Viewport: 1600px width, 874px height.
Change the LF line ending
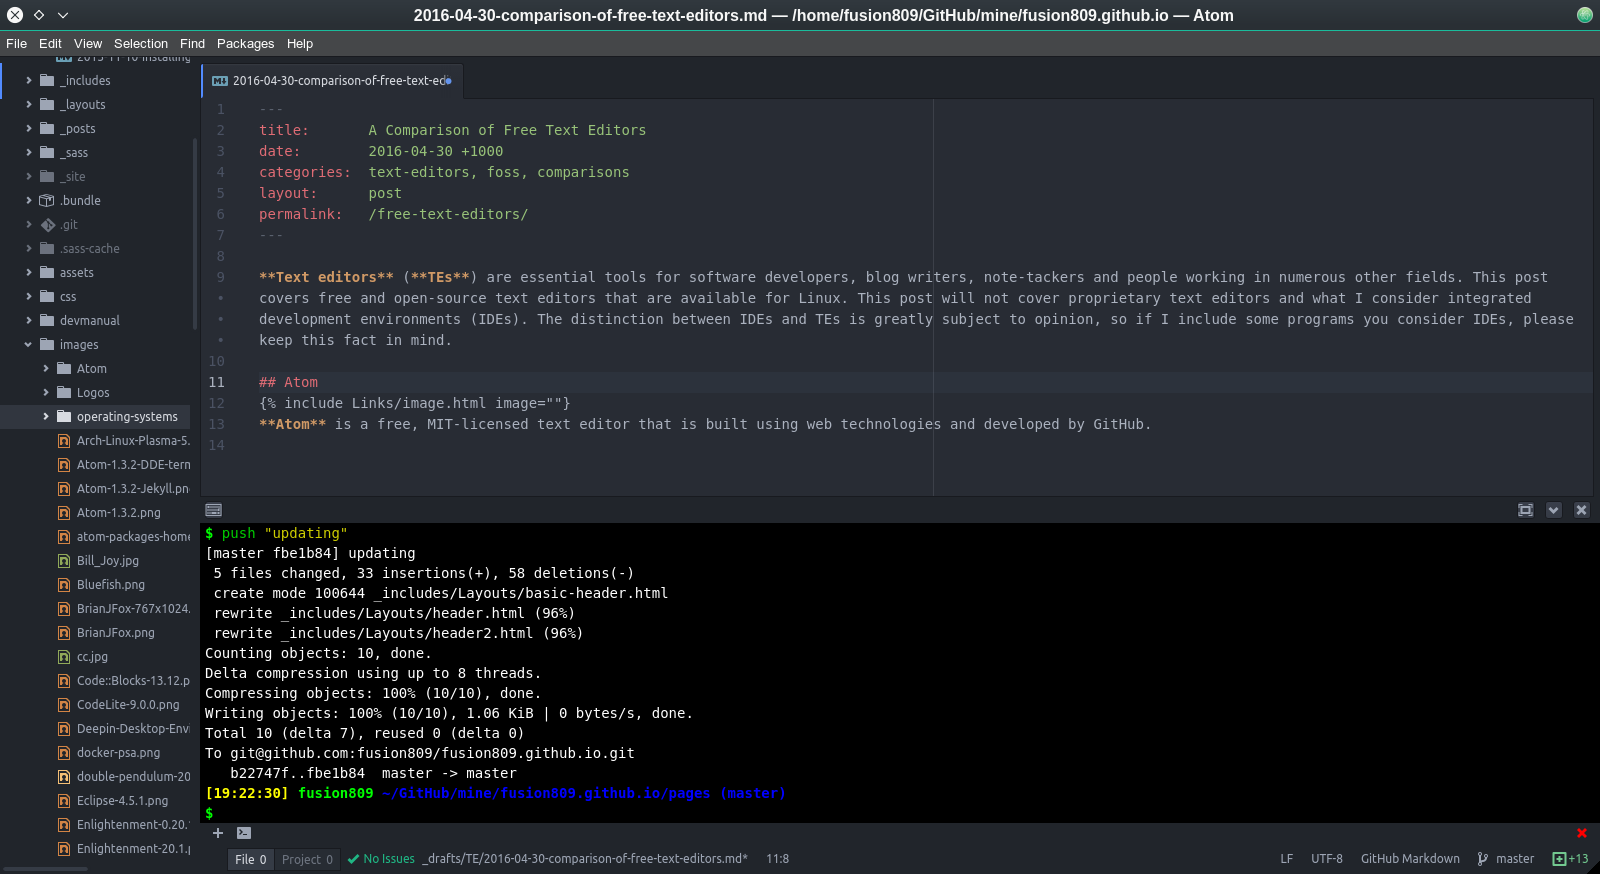point(1287,858)
